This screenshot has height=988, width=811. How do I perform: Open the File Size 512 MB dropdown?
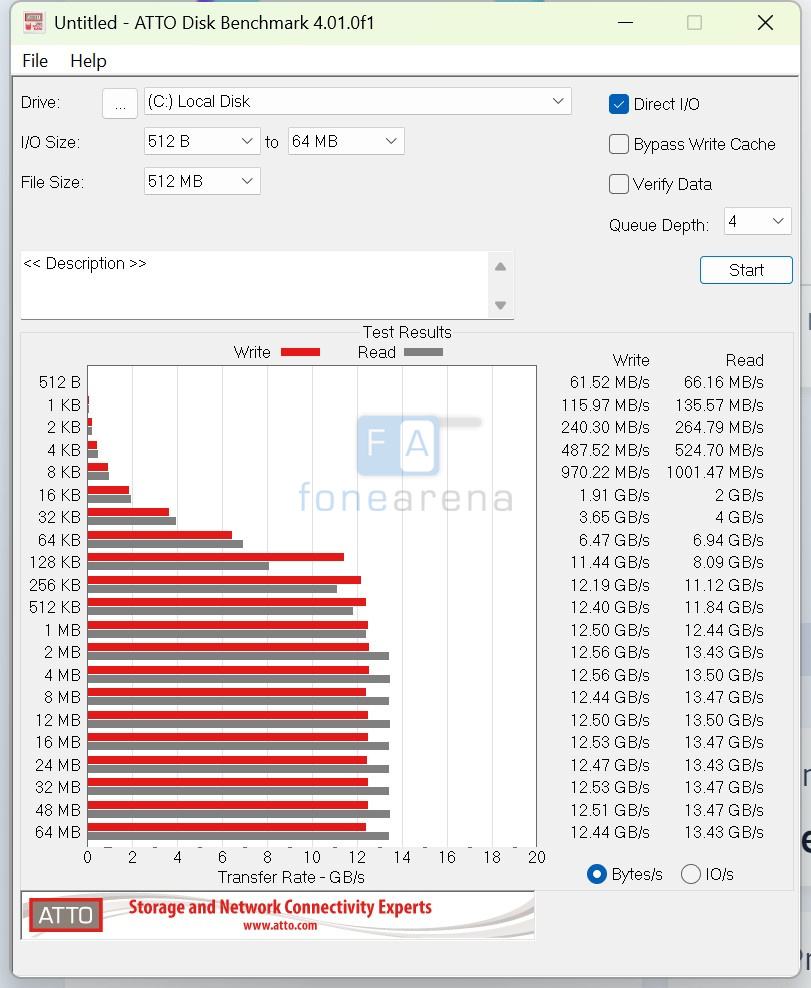click(x=247, y=181)
